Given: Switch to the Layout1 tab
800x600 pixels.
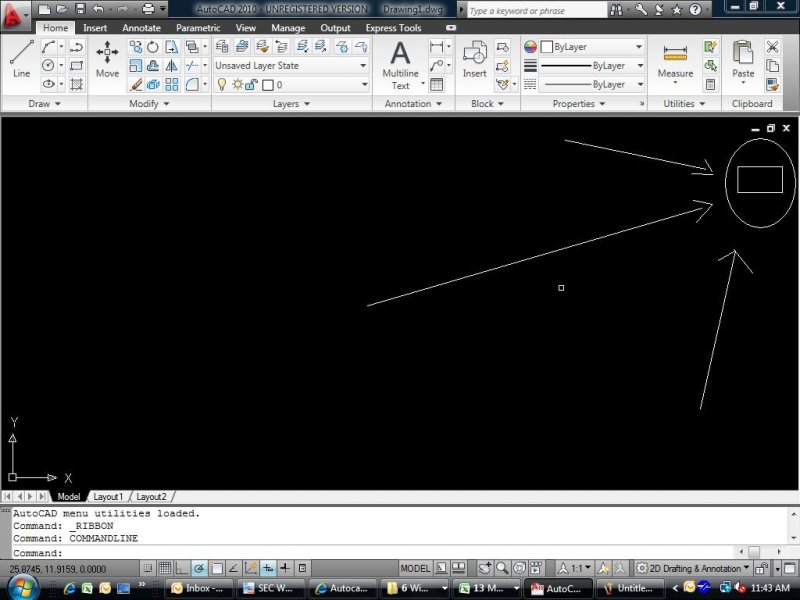Looking at the screenshot, I should click(x=108, y=496).
